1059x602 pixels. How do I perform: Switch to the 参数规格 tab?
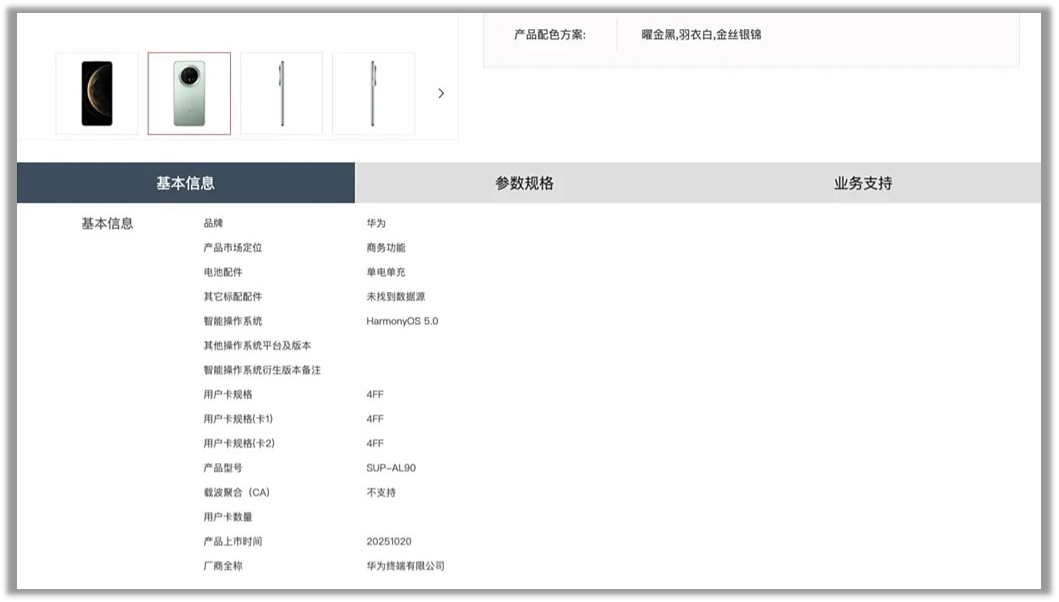[x=524, y=183]
